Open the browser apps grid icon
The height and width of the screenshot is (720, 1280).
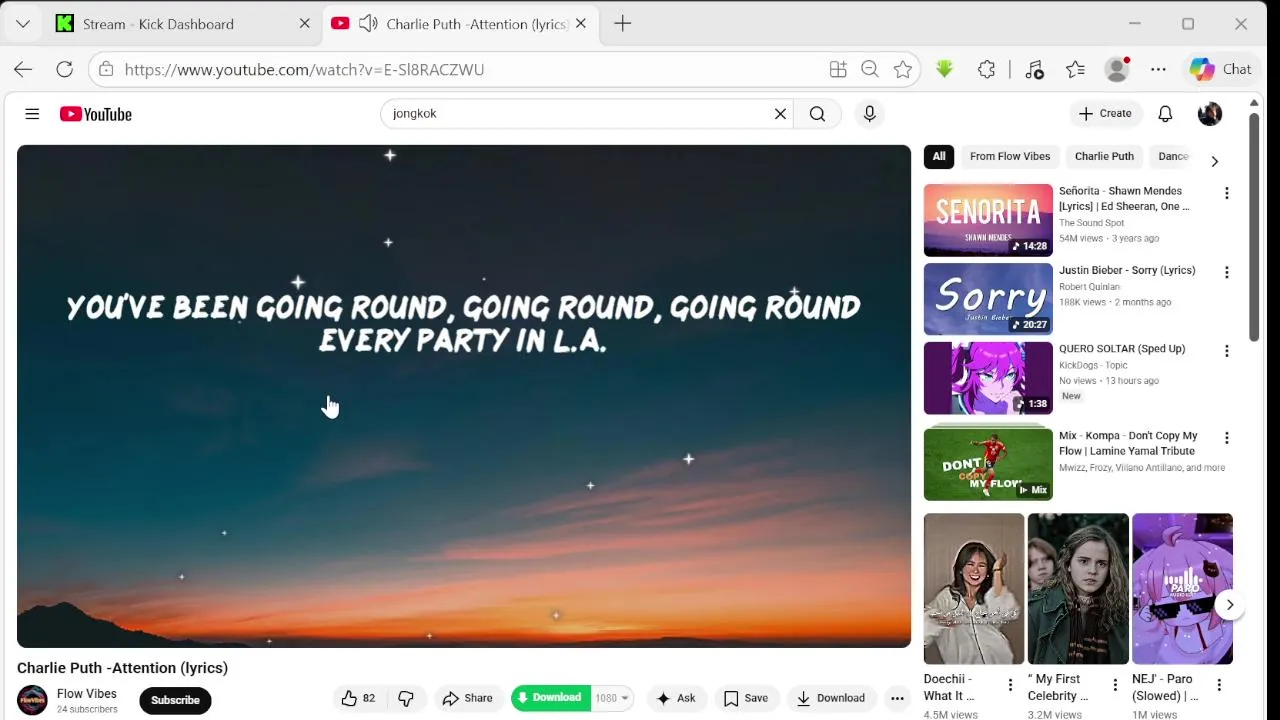838,69
